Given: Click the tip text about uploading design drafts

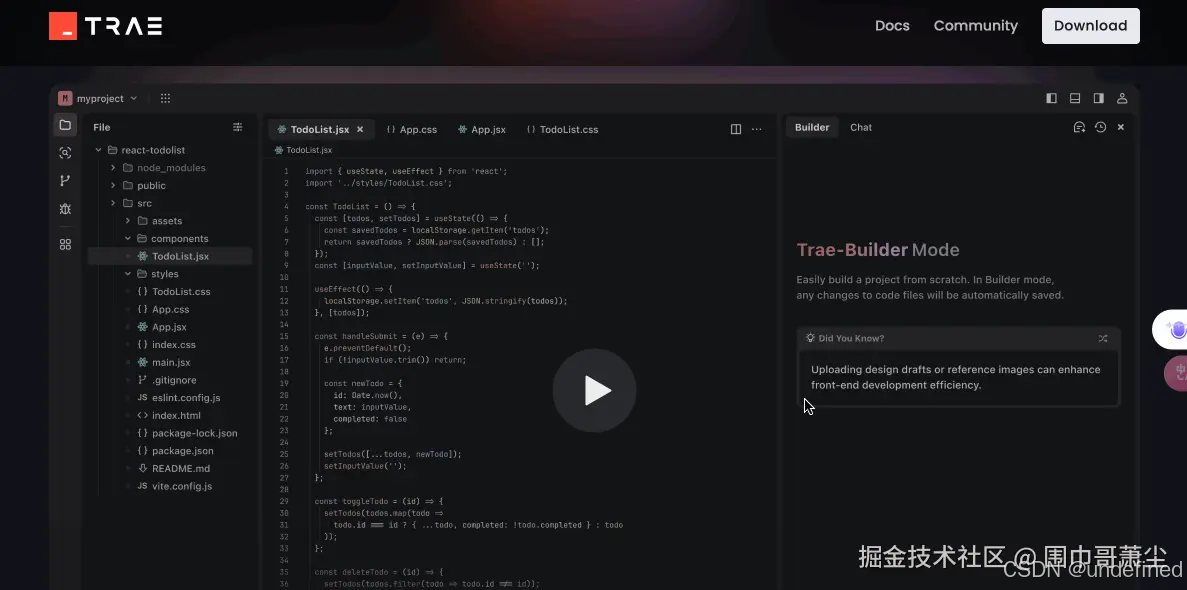Looking at the screenshot, I should click(x=955, y=377).
